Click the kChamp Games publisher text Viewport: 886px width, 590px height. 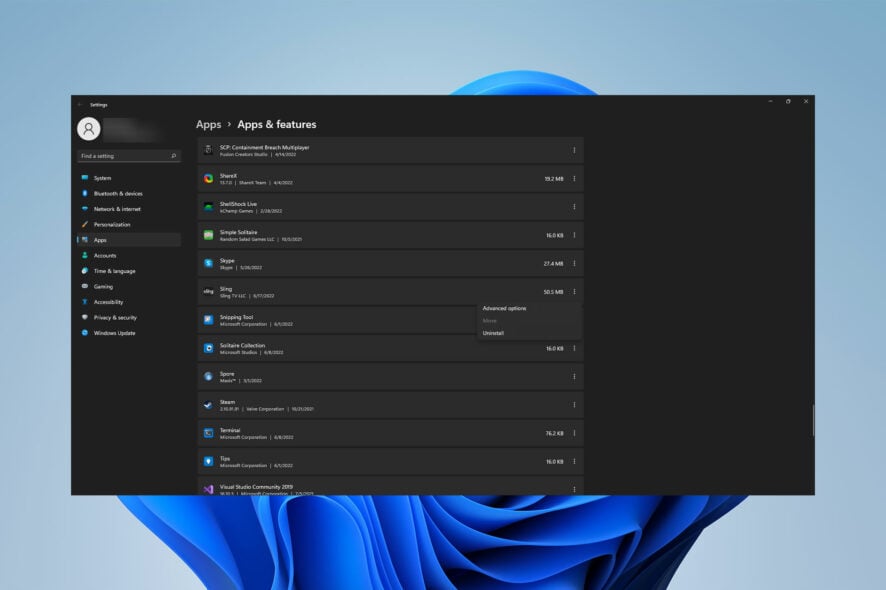point(236,211)
